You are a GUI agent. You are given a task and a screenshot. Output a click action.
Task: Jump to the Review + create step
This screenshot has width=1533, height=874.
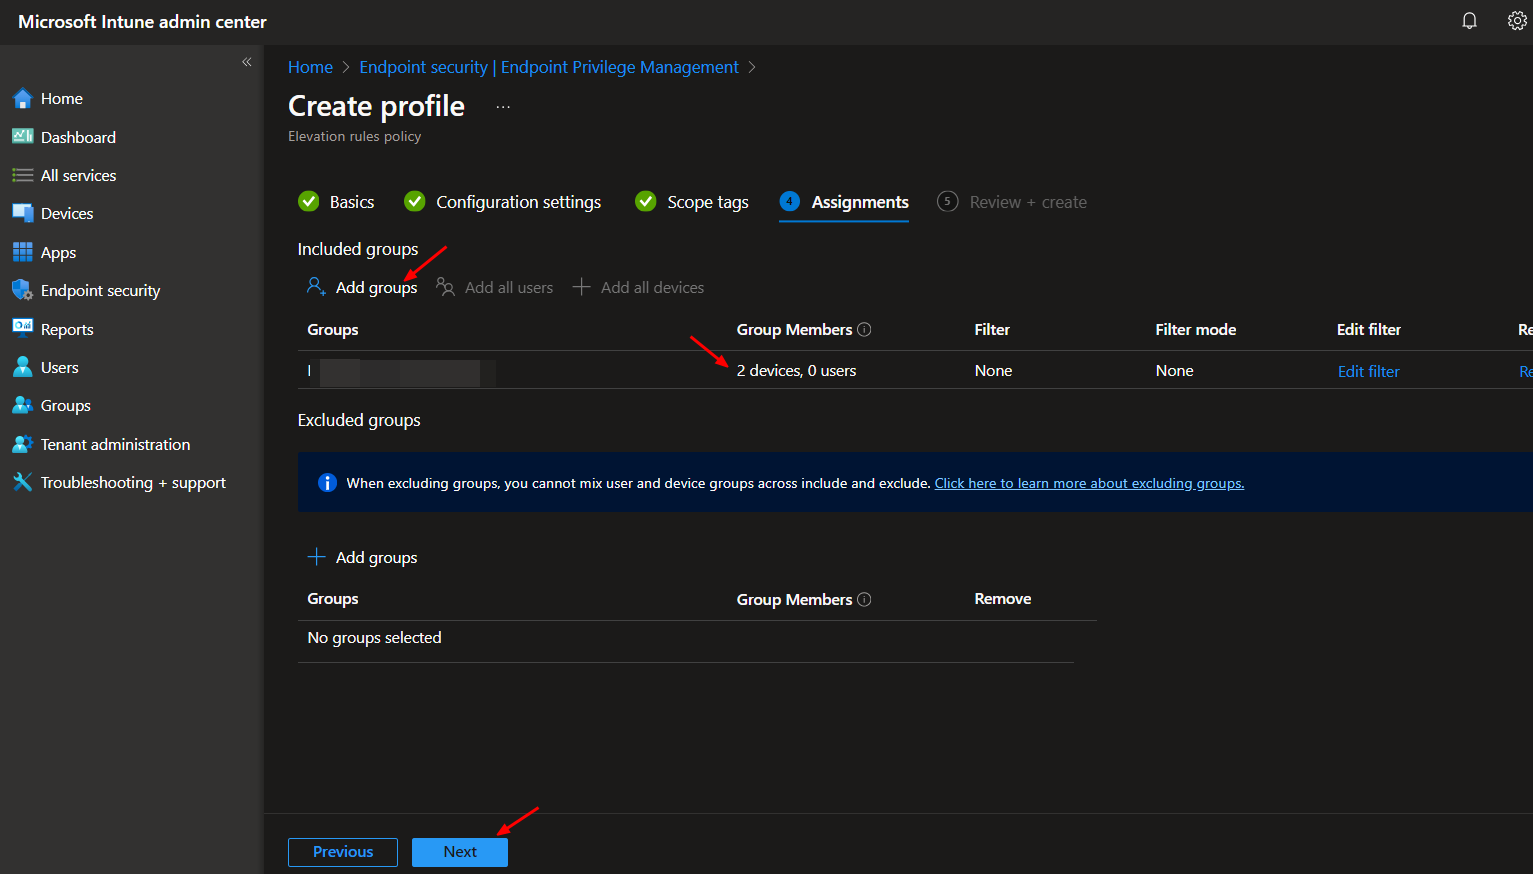[1012, 202]
